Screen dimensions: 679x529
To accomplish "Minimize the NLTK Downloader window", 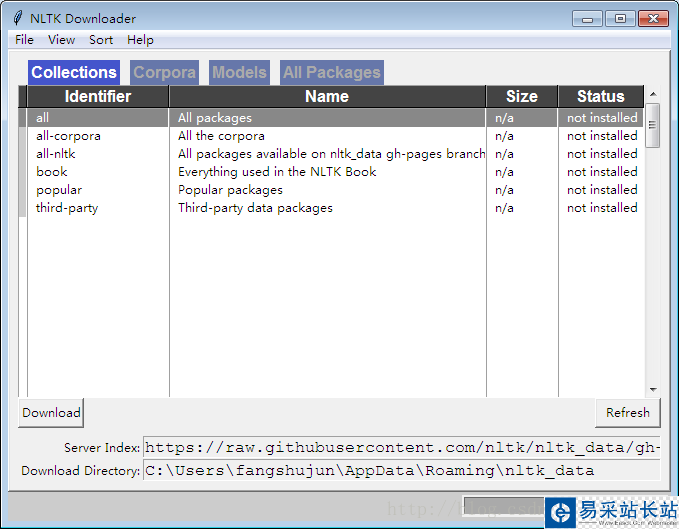I will (x=587, y=19).
